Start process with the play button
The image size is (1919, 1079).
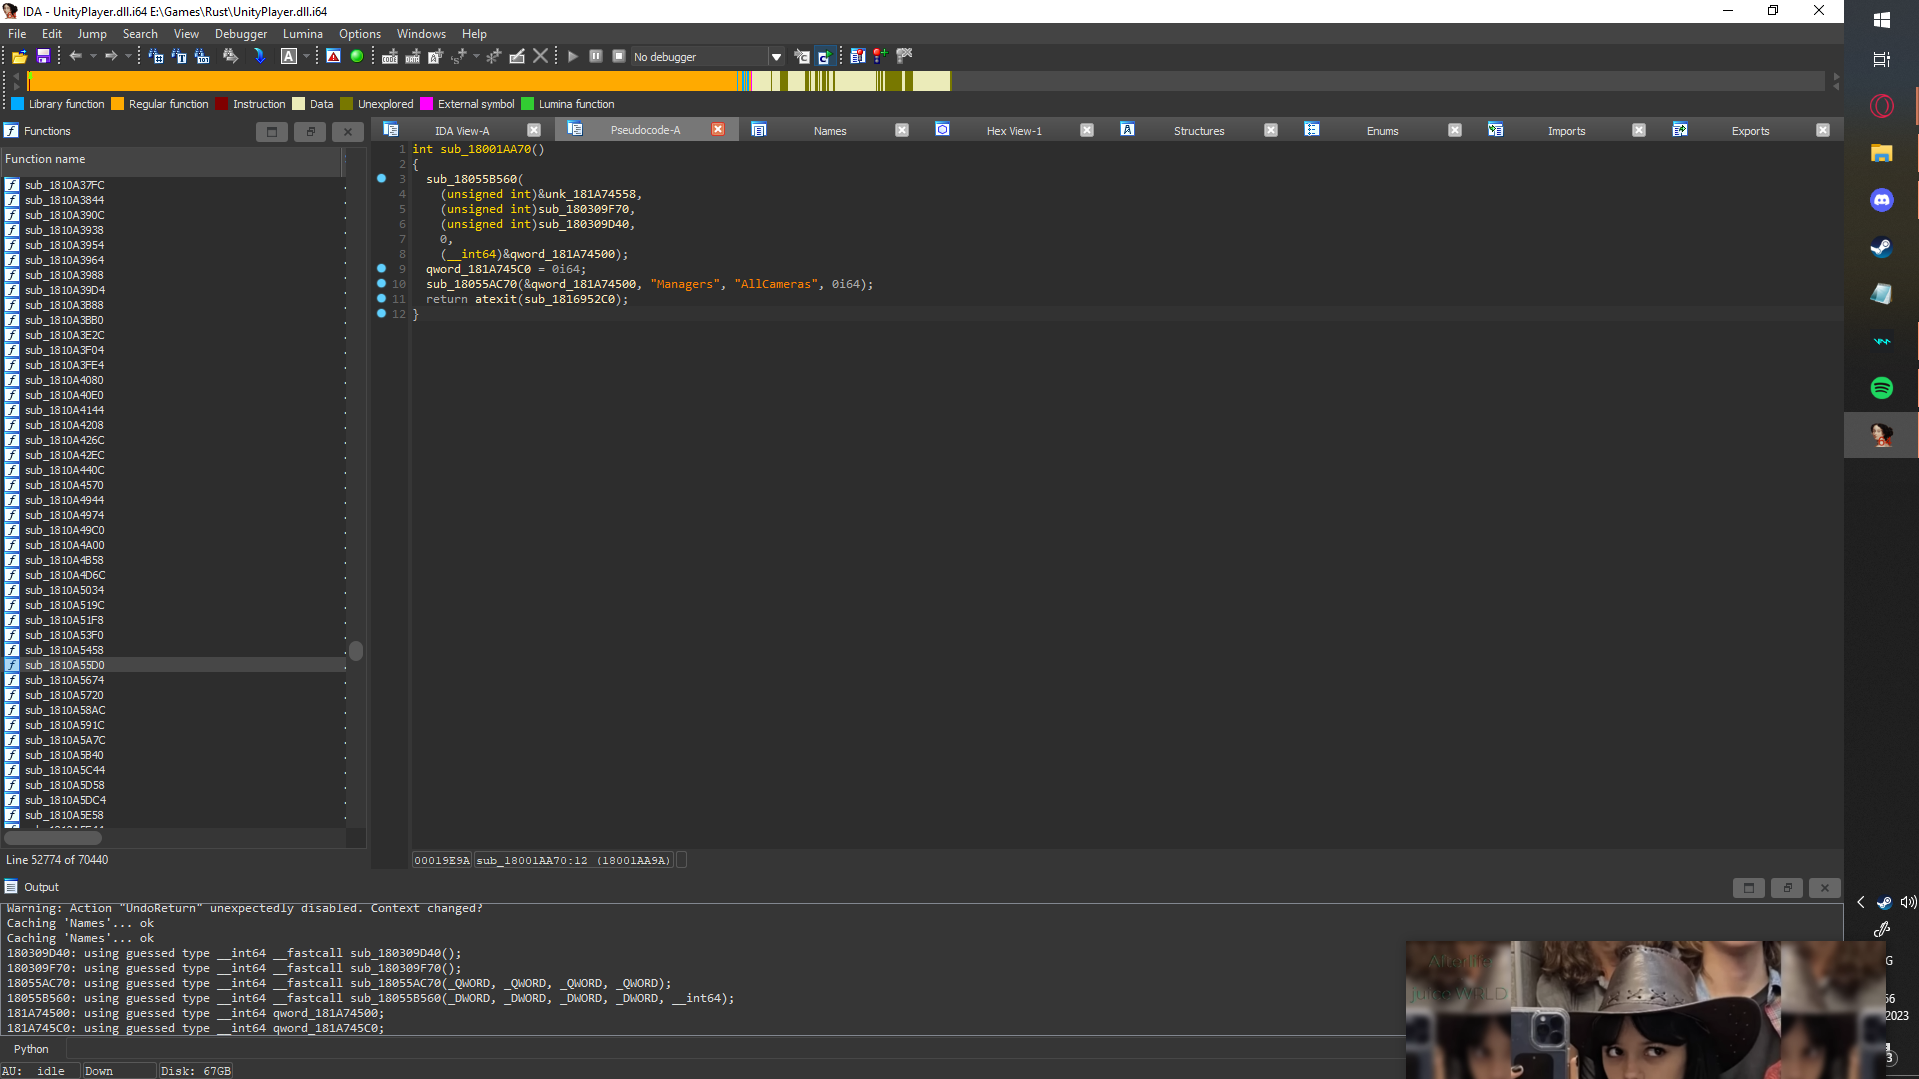coord(573,56)
